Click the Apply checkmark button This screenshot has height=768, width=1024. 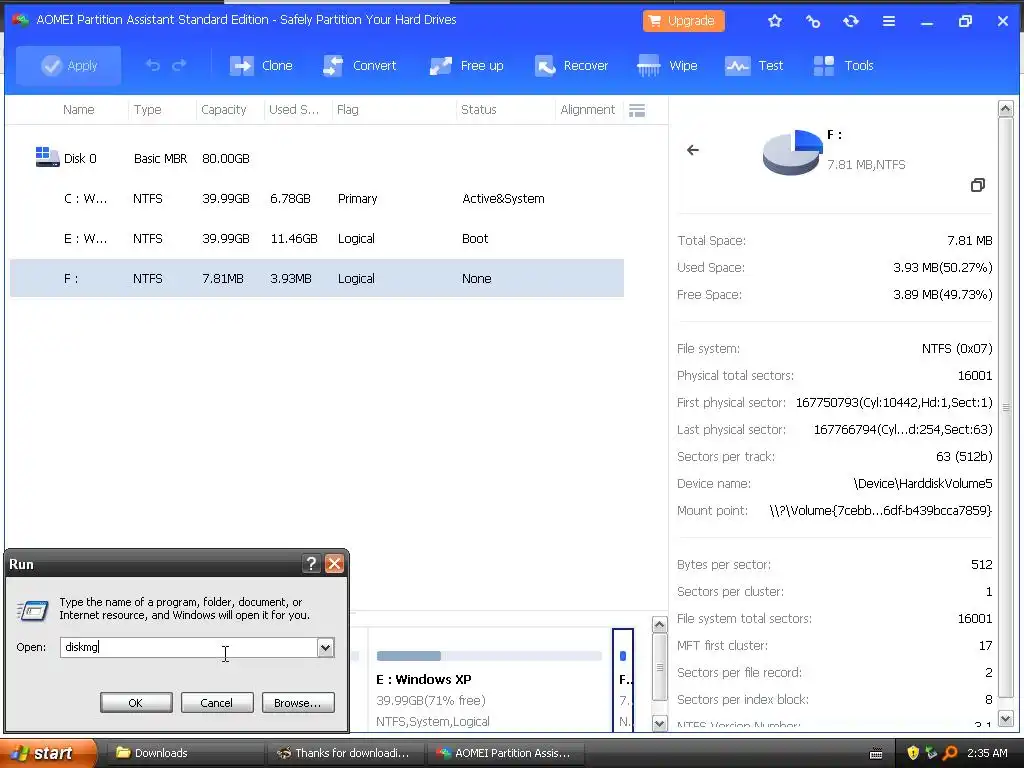[69, 65]
